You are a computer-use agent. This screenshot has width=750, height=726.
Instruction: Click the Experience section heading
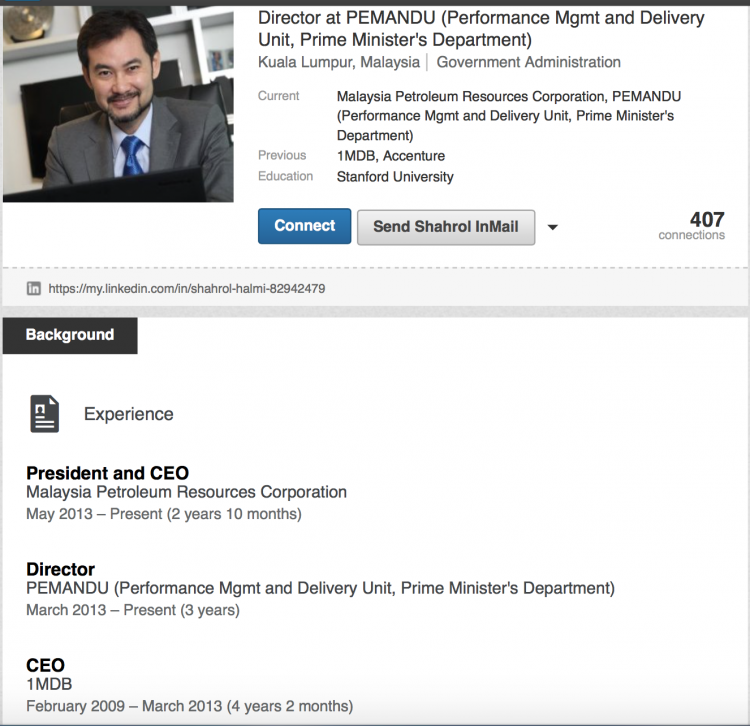coord(129,414)
